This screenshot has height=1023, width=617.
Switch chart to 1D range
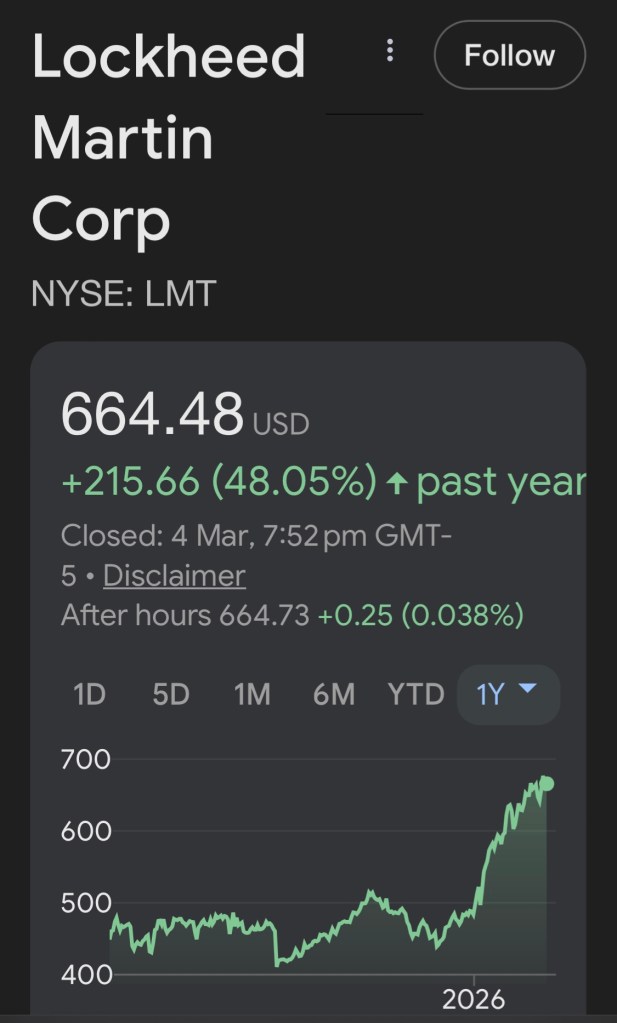(x=89, y=694)
